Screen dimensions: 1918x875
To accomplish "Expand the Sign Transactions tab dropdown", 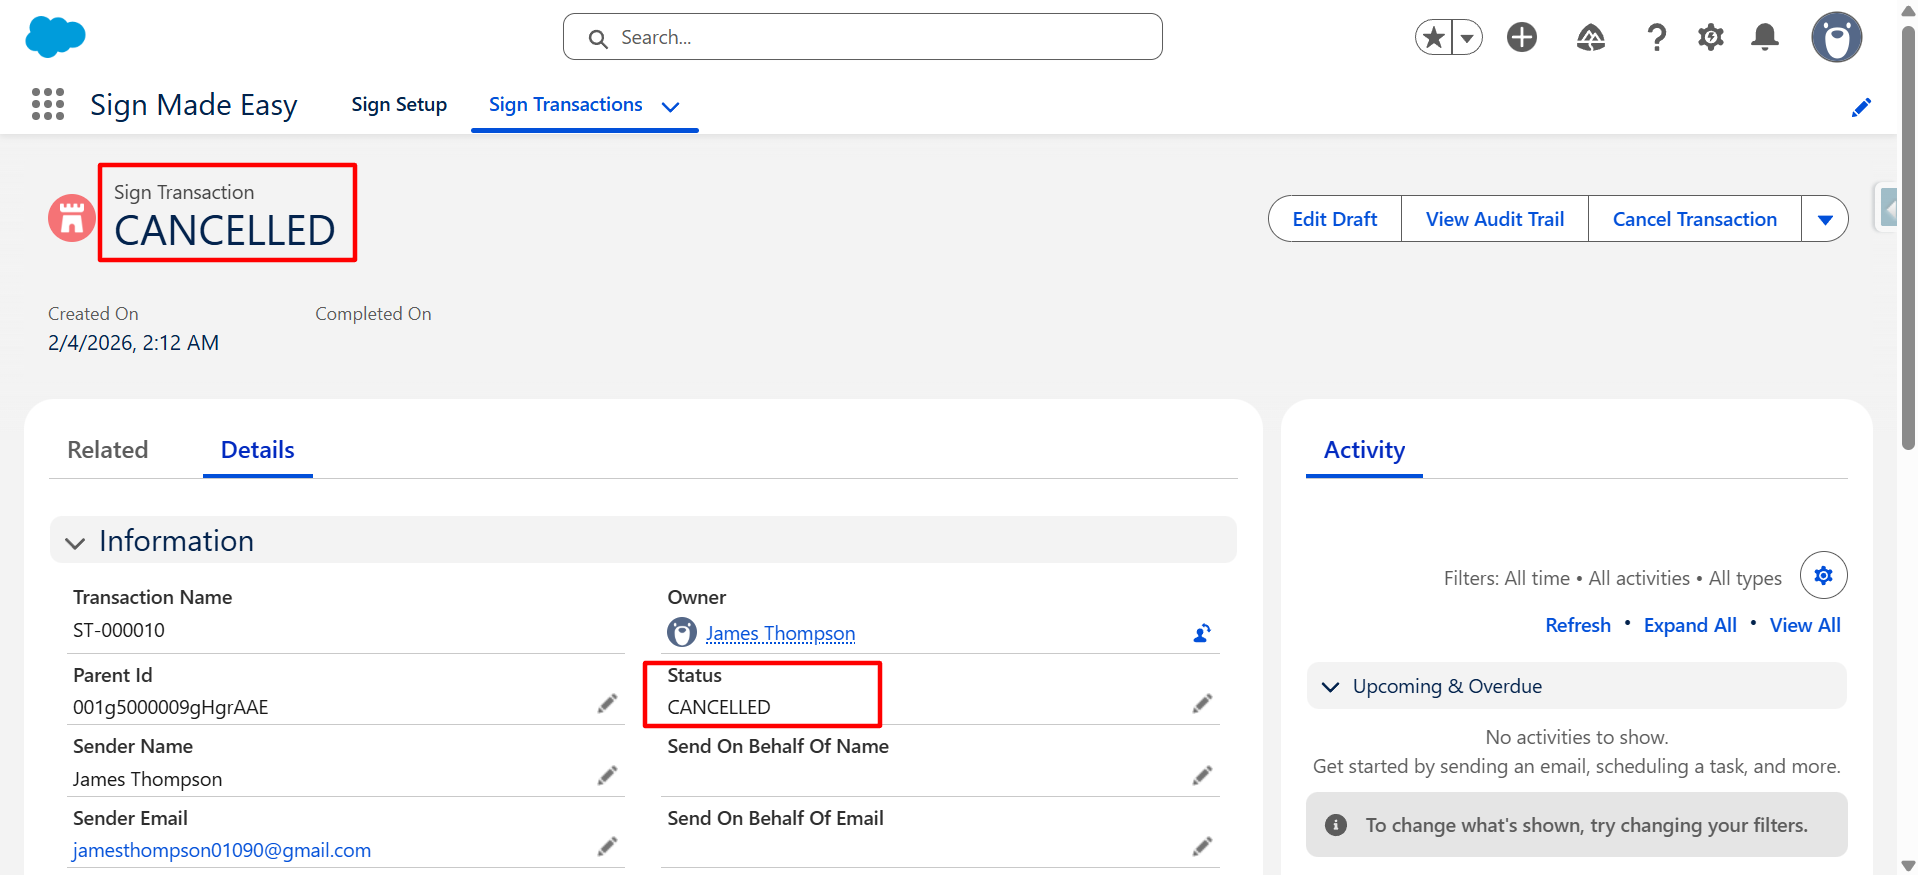I will [671, 107].
